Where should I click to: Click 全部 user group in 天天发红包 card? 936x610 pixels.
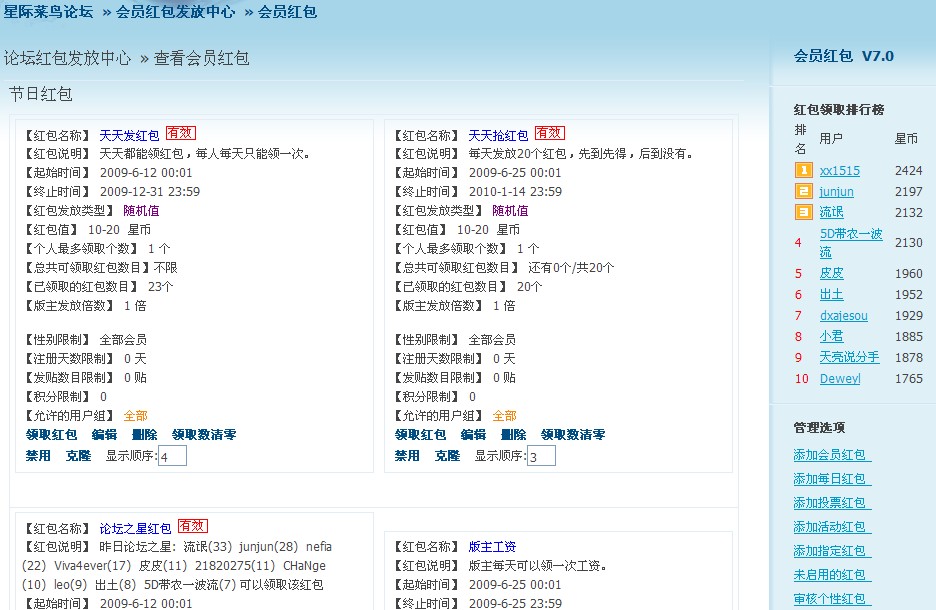136,415
